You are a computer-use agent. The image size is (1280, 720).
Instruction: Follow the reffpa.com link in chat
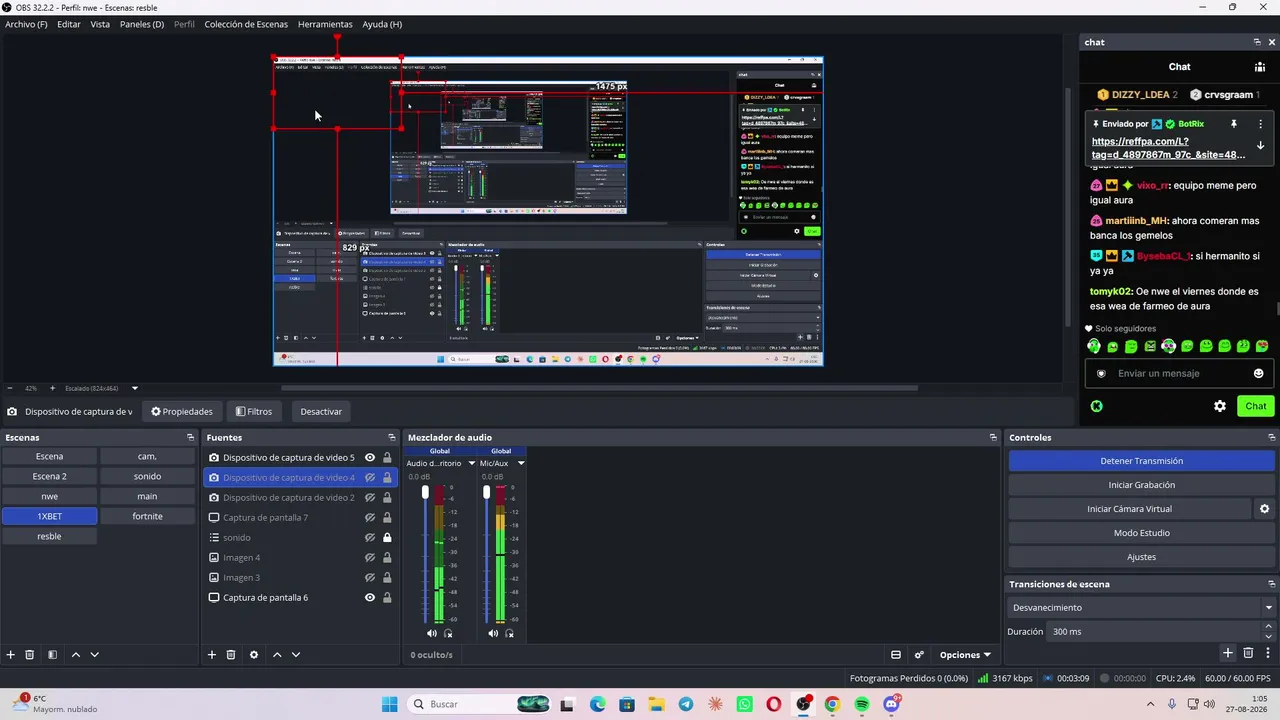click(x=1169, y=148)
